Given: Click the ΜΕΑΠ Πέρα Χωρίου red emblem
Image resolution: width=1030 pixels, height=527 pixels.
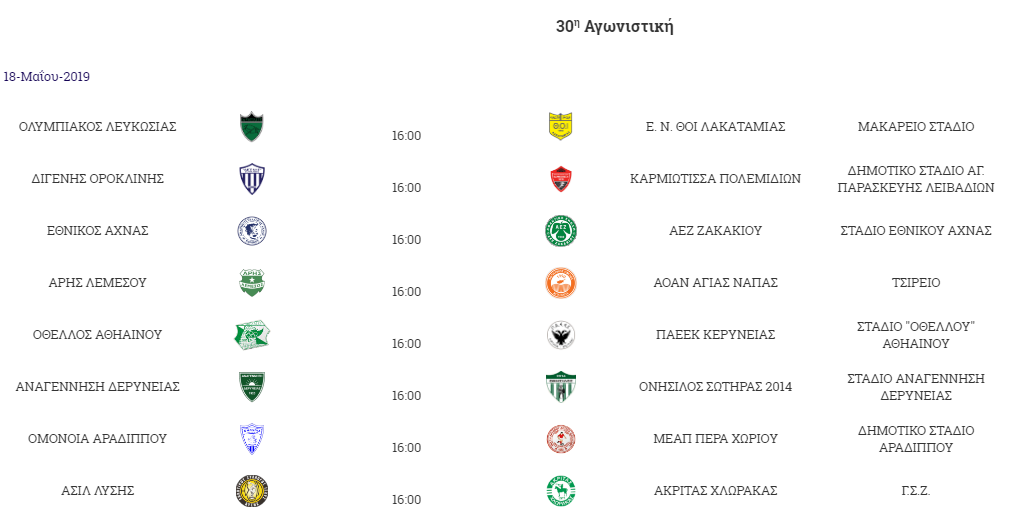Looking at the screenshot, I should 560,439.
